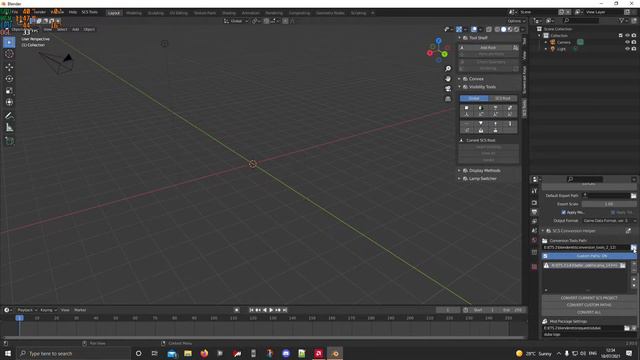This screenshot has height=360, width=640.
Task: Toggle the Apply Mo... checkbox
Action: (564, 212)
